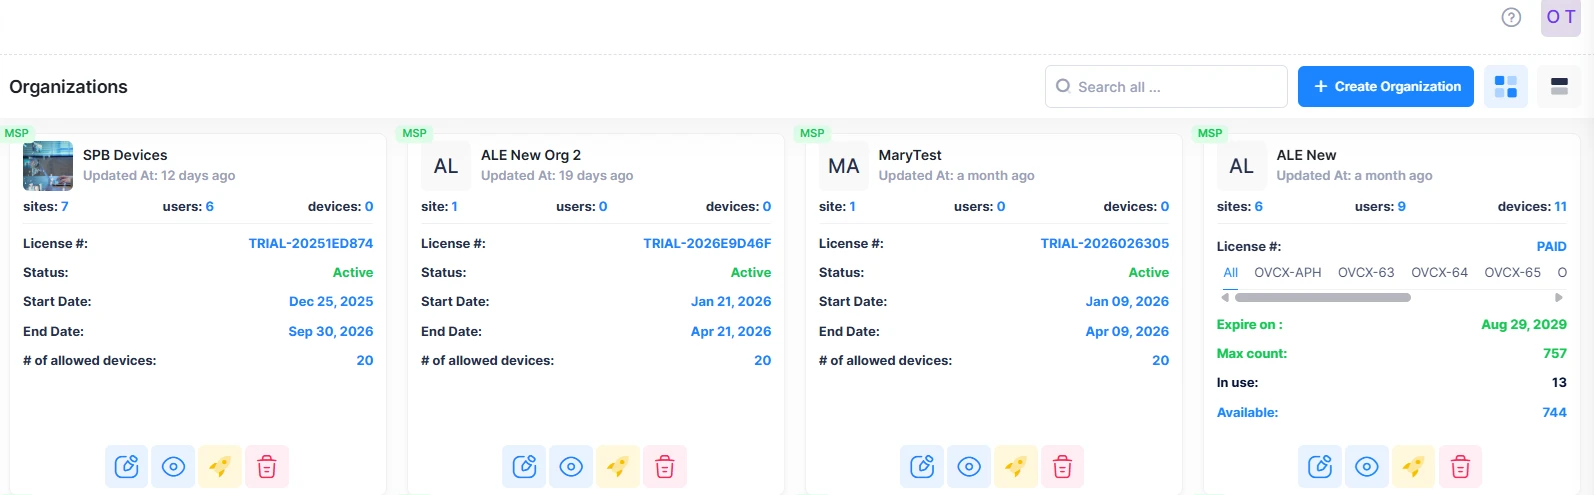The height and width of the screenshot is (495, 1594).
Task: Switch to grid card view
Action: pos(1505,87)
